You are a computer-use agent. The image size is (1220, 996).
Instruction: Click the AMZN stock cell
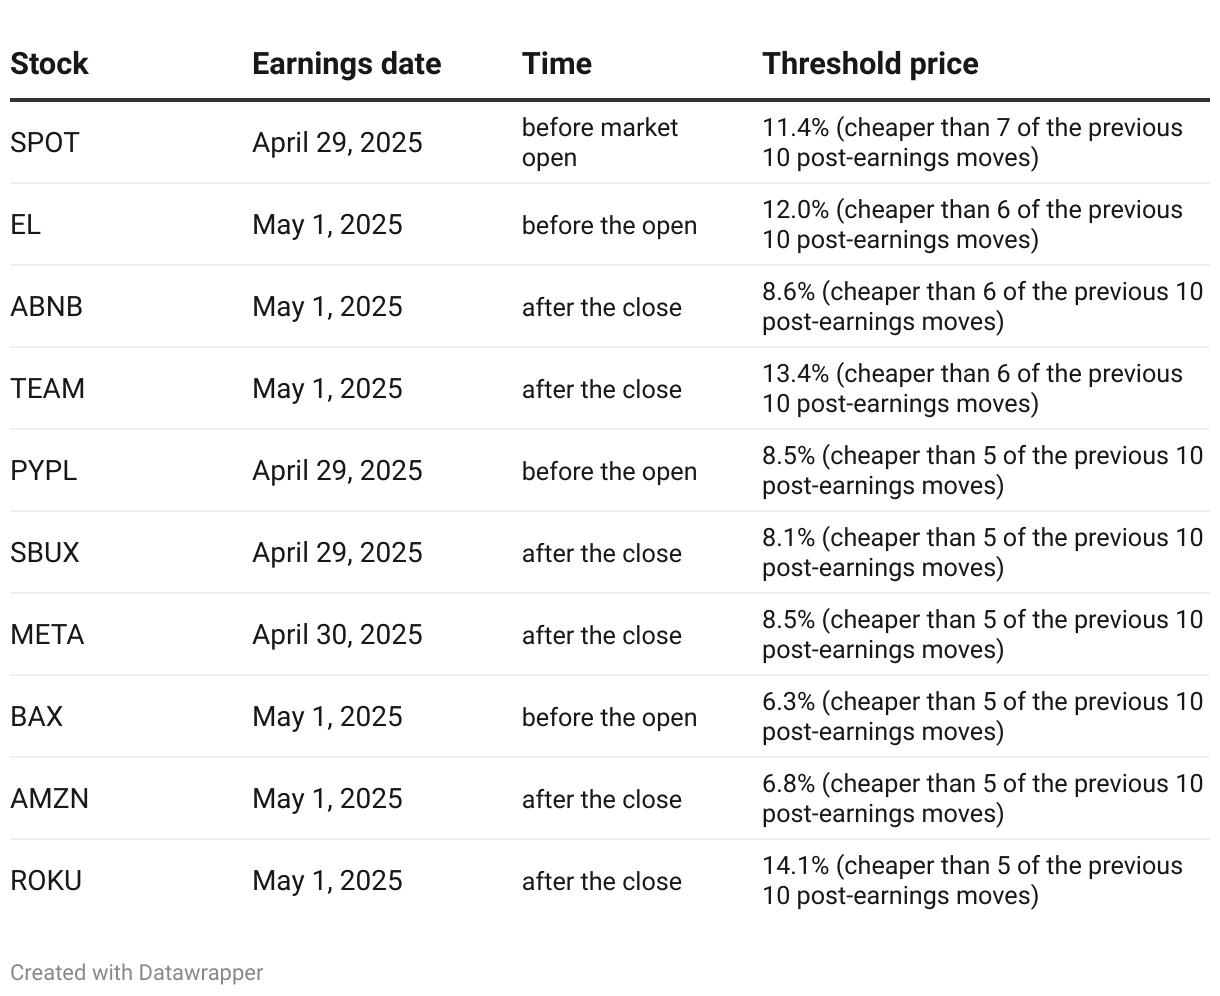coord(50,799)
